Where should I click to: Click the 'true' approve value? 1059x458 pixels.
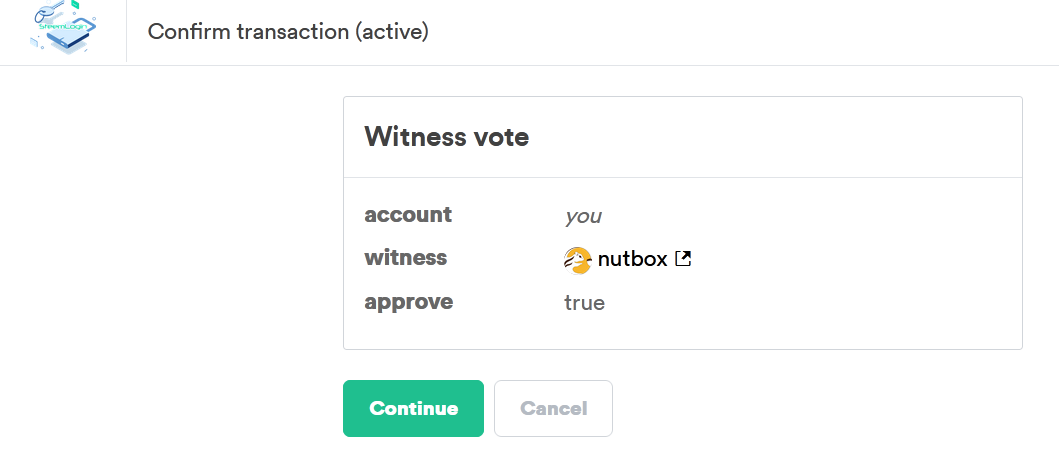(x=584, y=302)
